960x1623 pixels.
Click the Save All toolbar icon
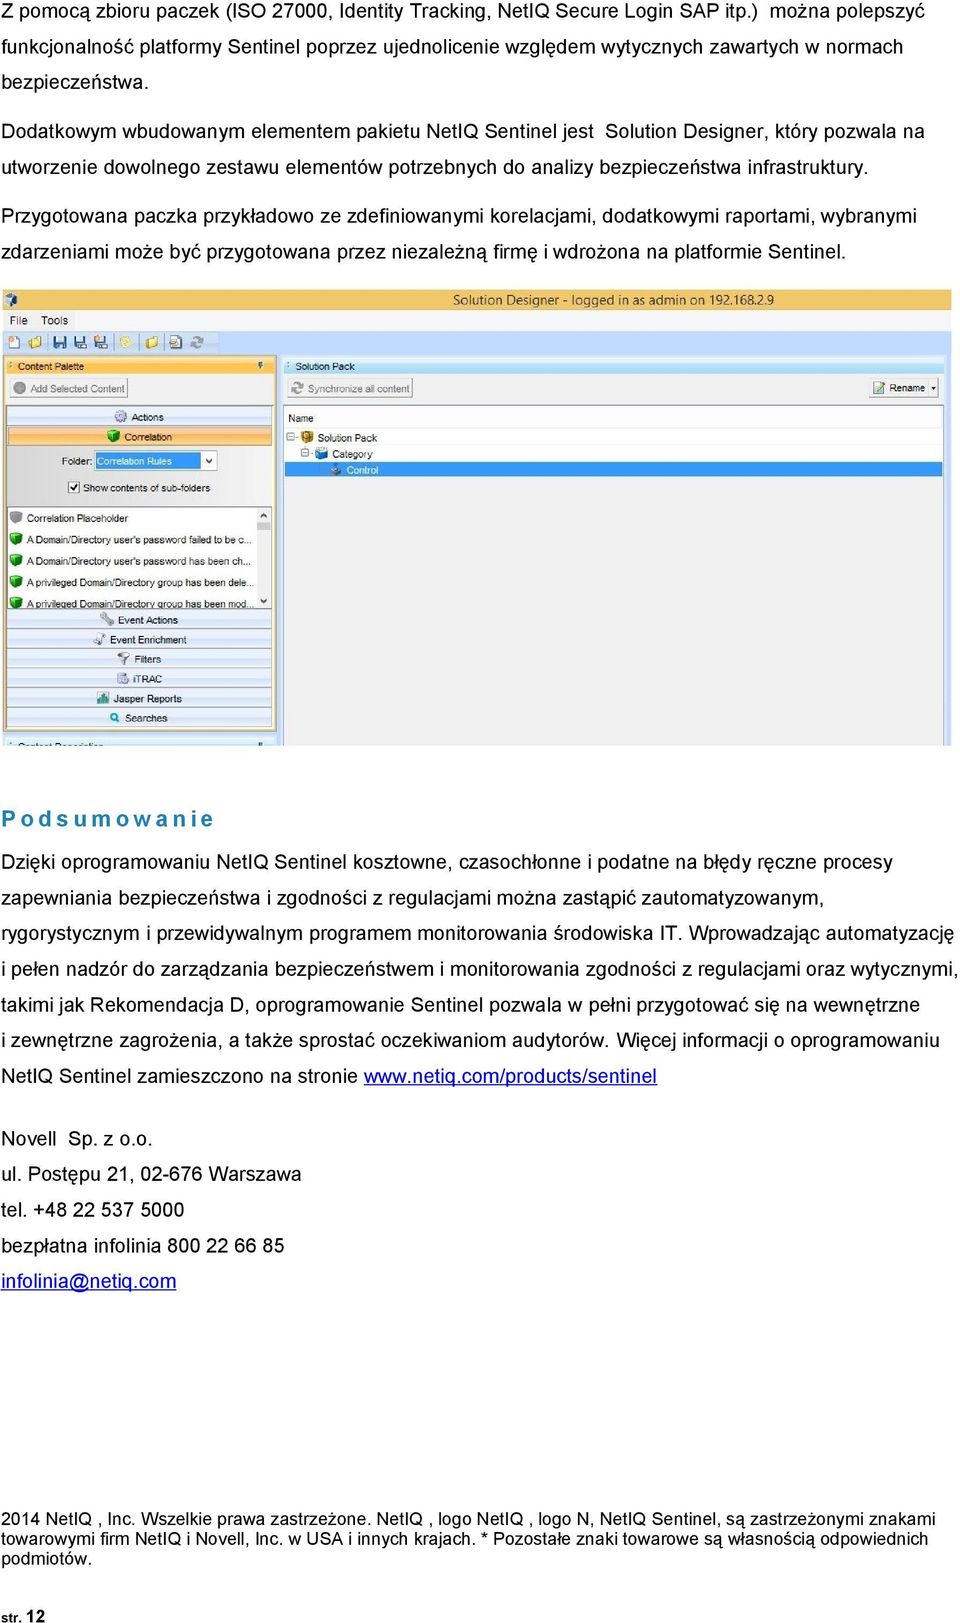(x=100, y=342)
